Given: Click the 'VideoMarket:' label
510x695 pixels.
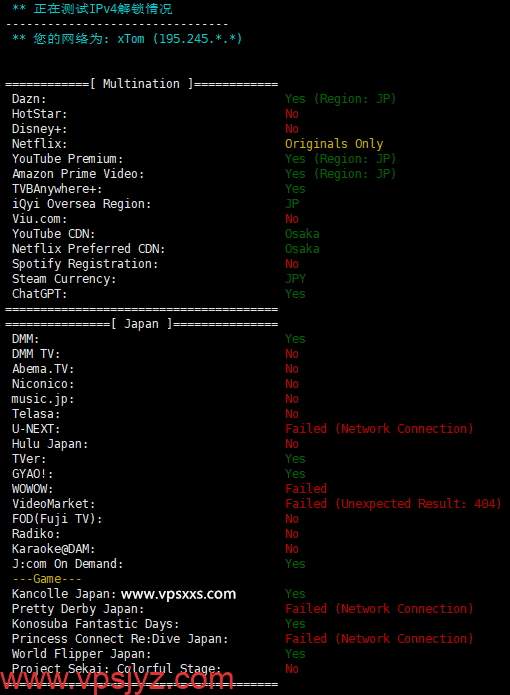Looking at the screenshot, I should (x=54, y=504).
